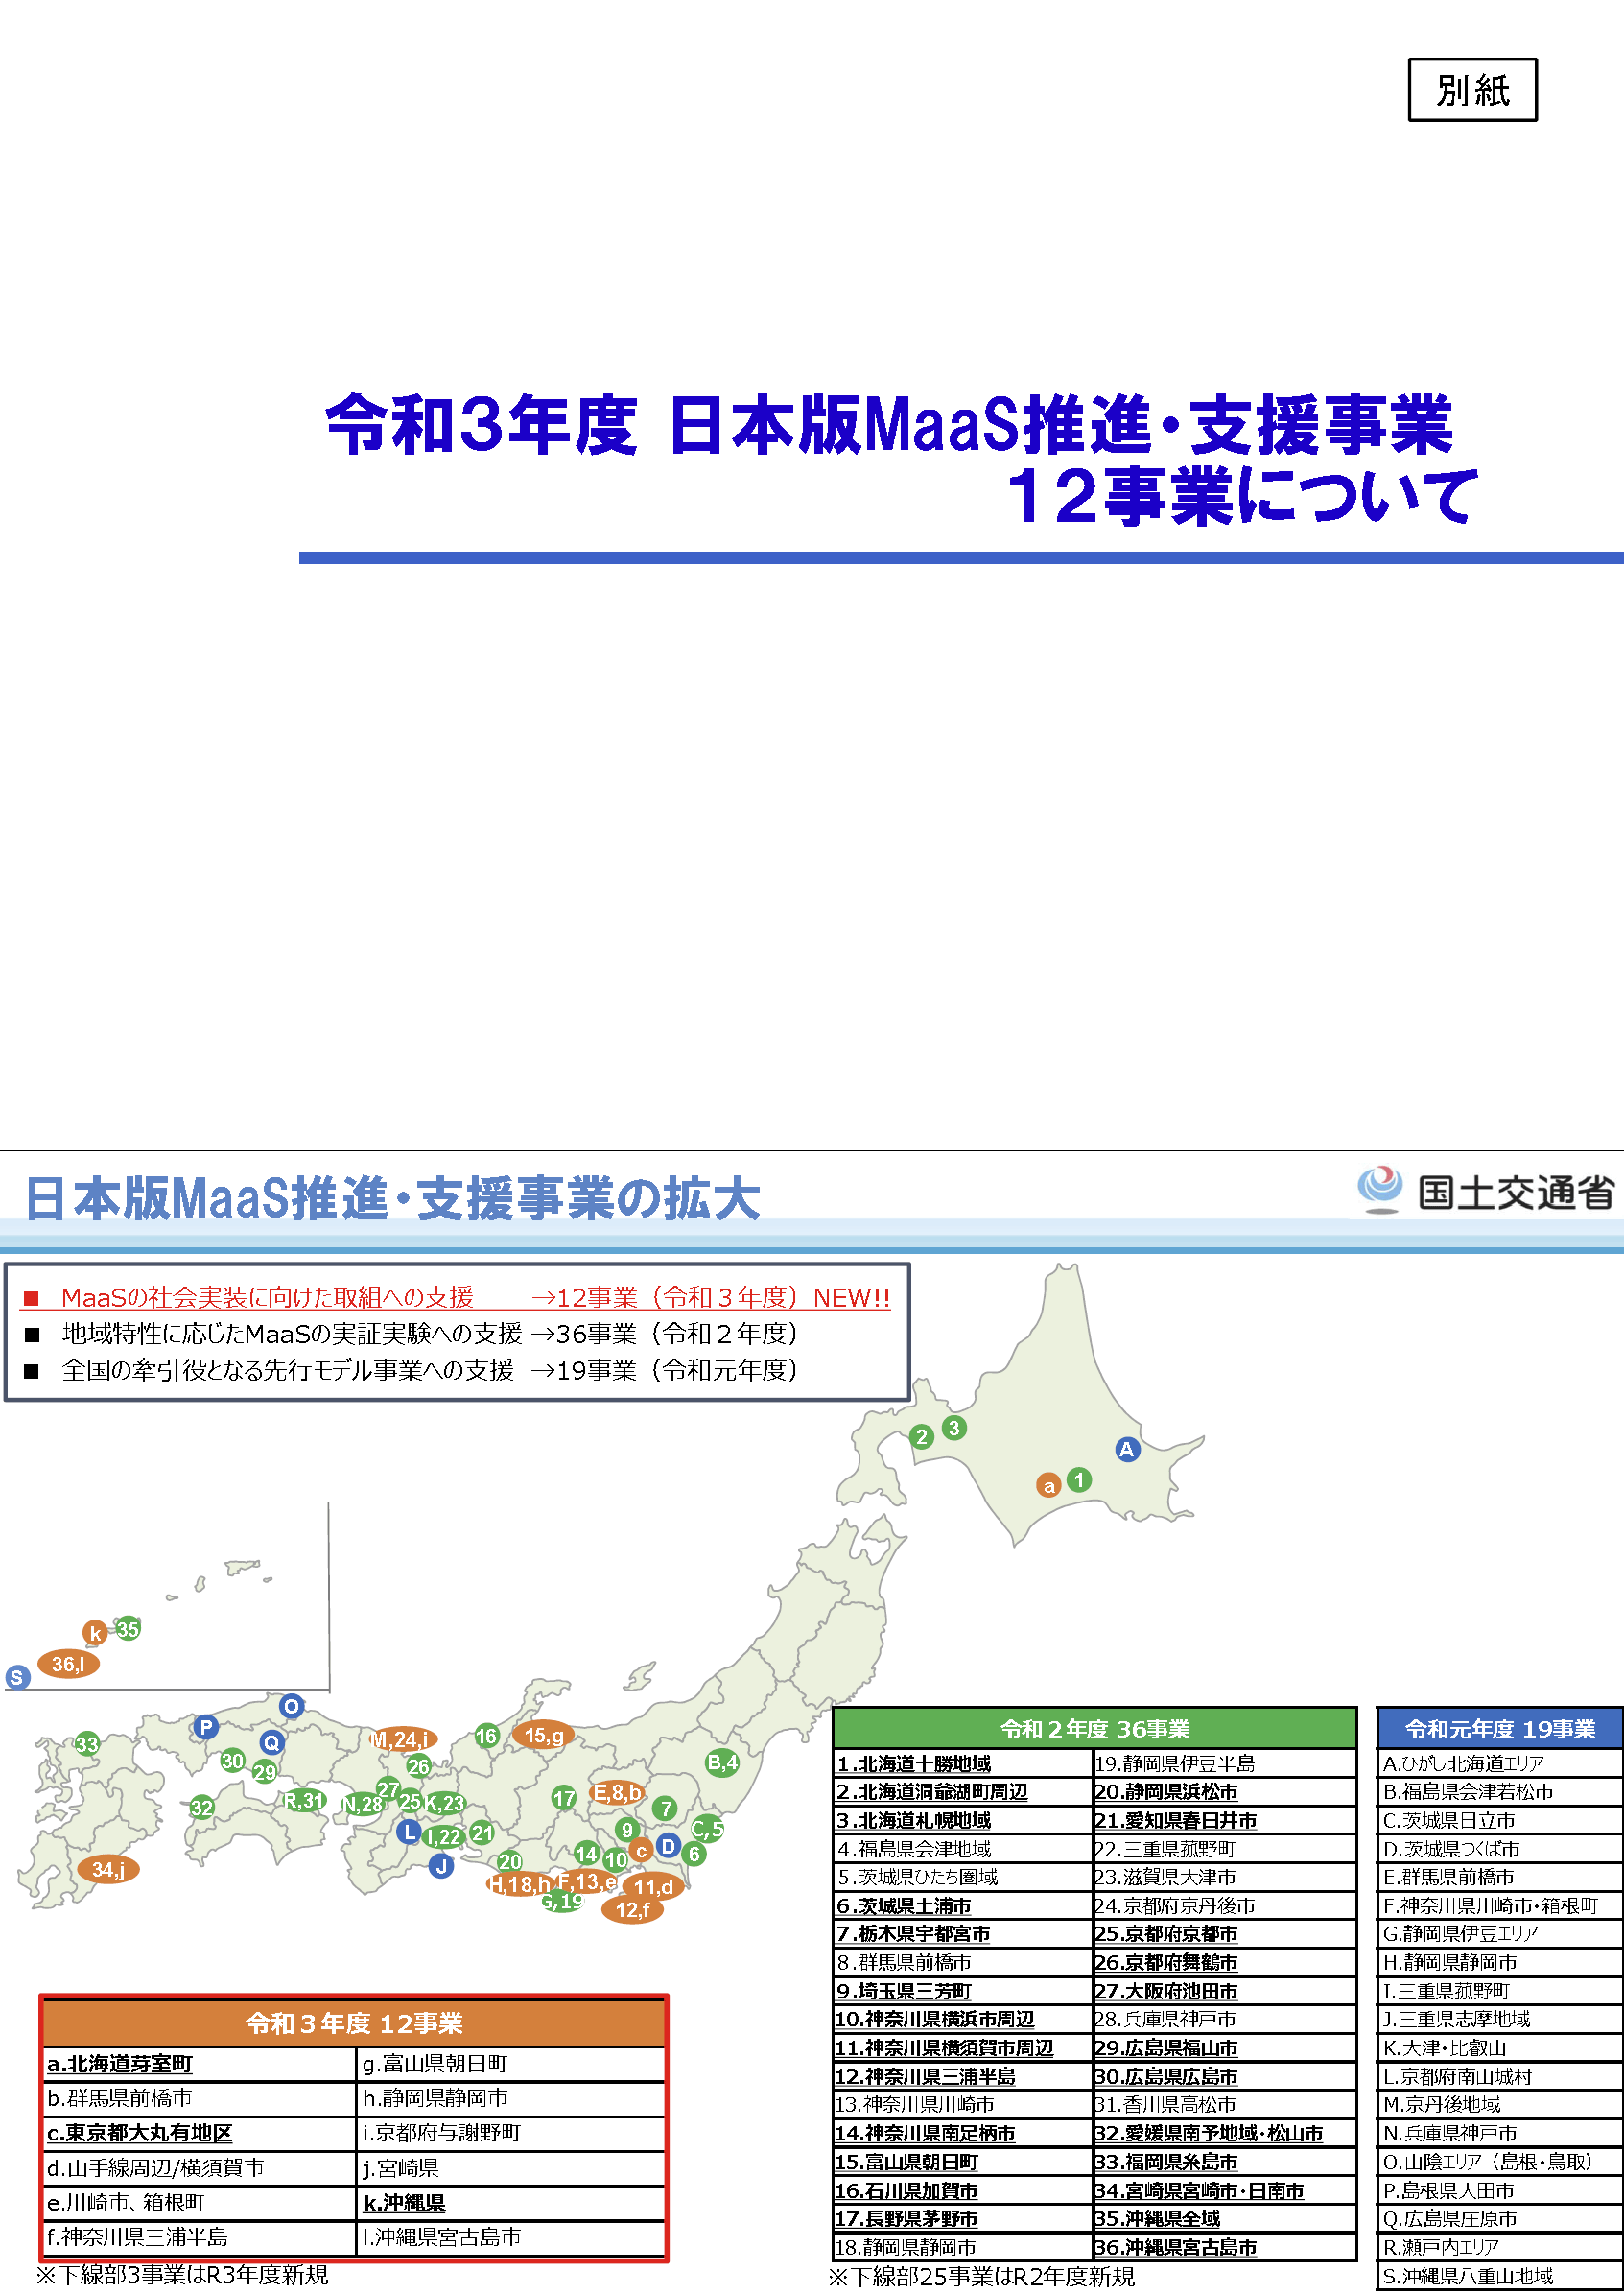Click the heading 日本版MaaS推進・支援事業の拡大
1624x2294 pixels.
click(x=391, y=1199)
